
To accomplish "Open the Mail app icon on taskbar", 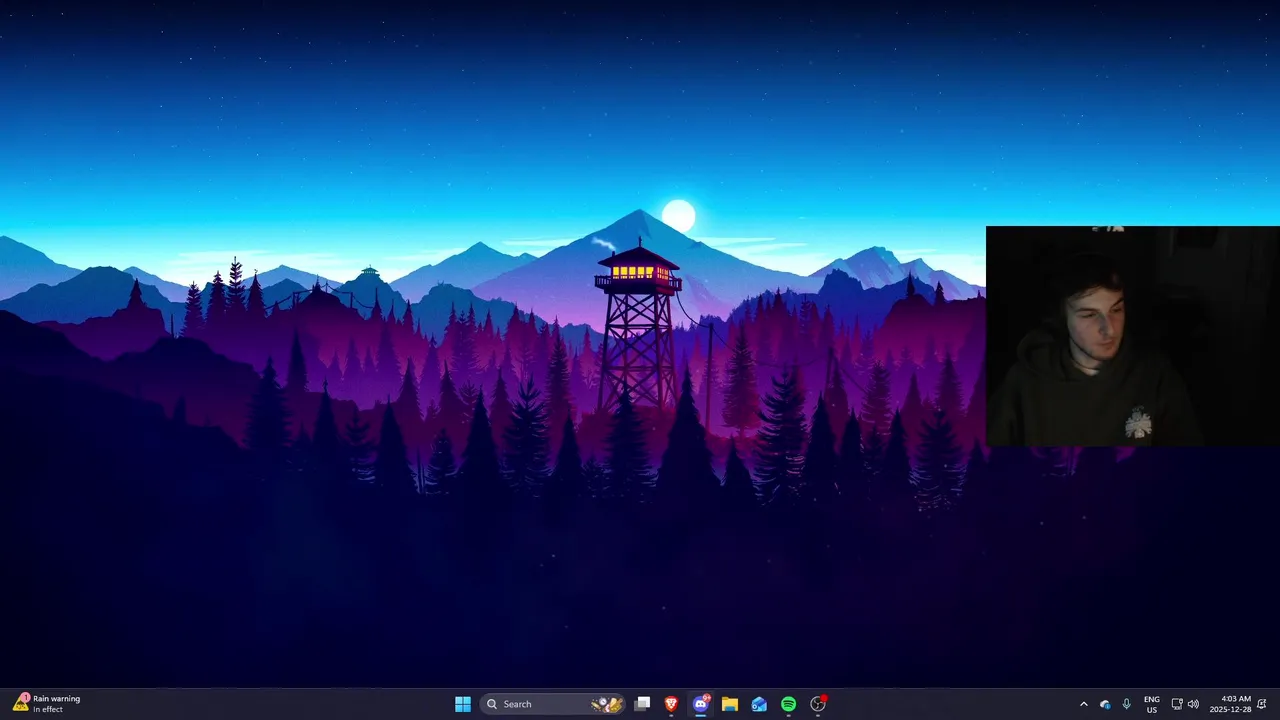I will click(759, 704).
